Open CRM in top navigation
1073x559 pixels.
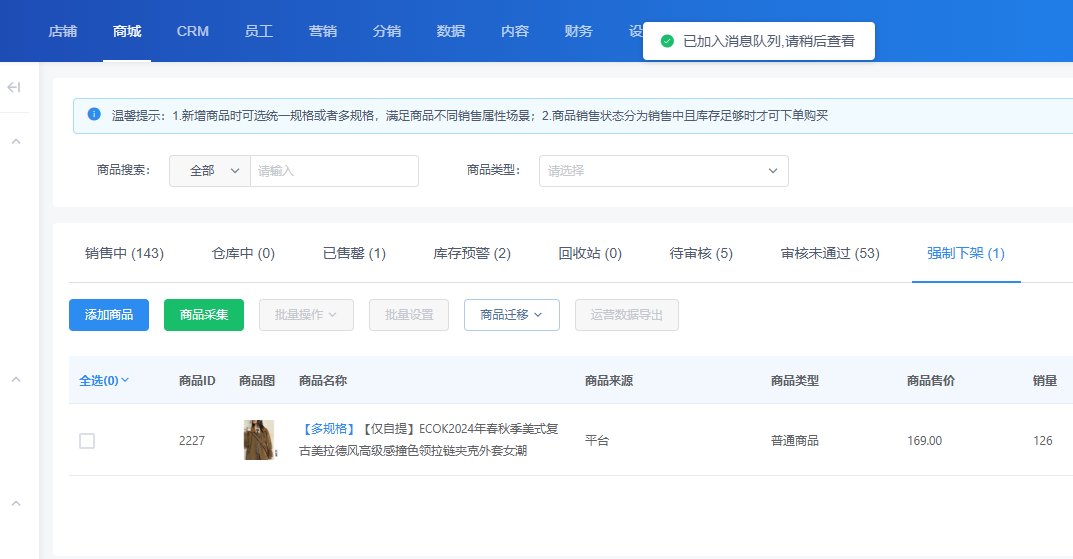(x=193, y=31)
